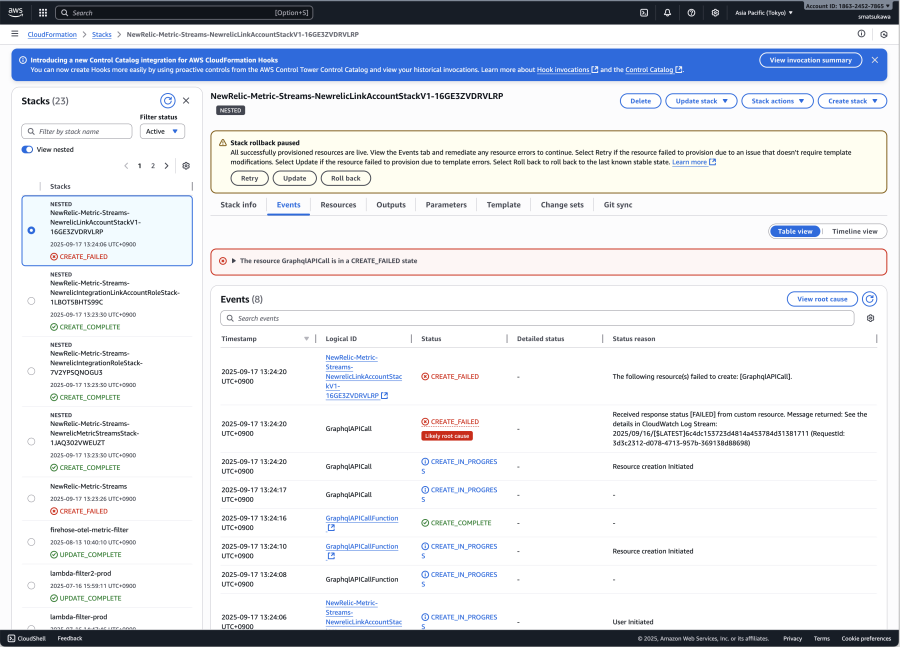Refresh the Stacks list
This screenshot has height=647, width=900.
pos(168,100)
